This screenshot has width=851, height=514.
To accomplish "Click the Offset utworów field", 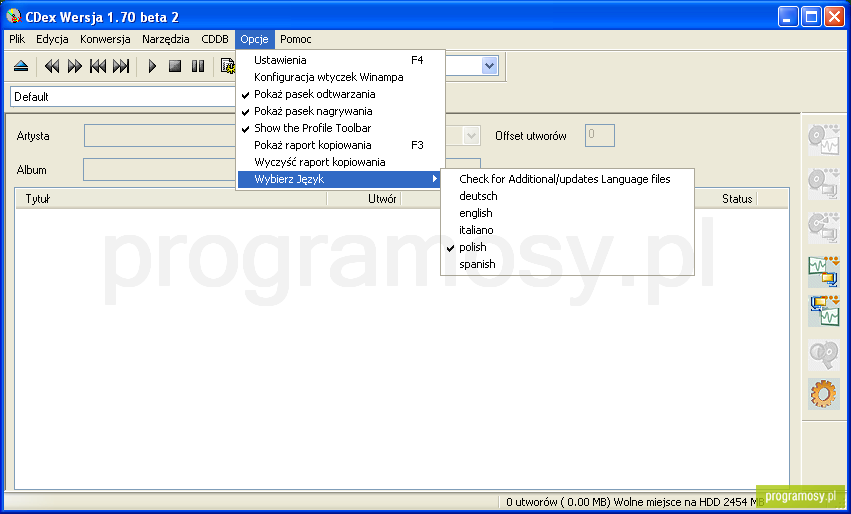I will [x=600, y=136].
